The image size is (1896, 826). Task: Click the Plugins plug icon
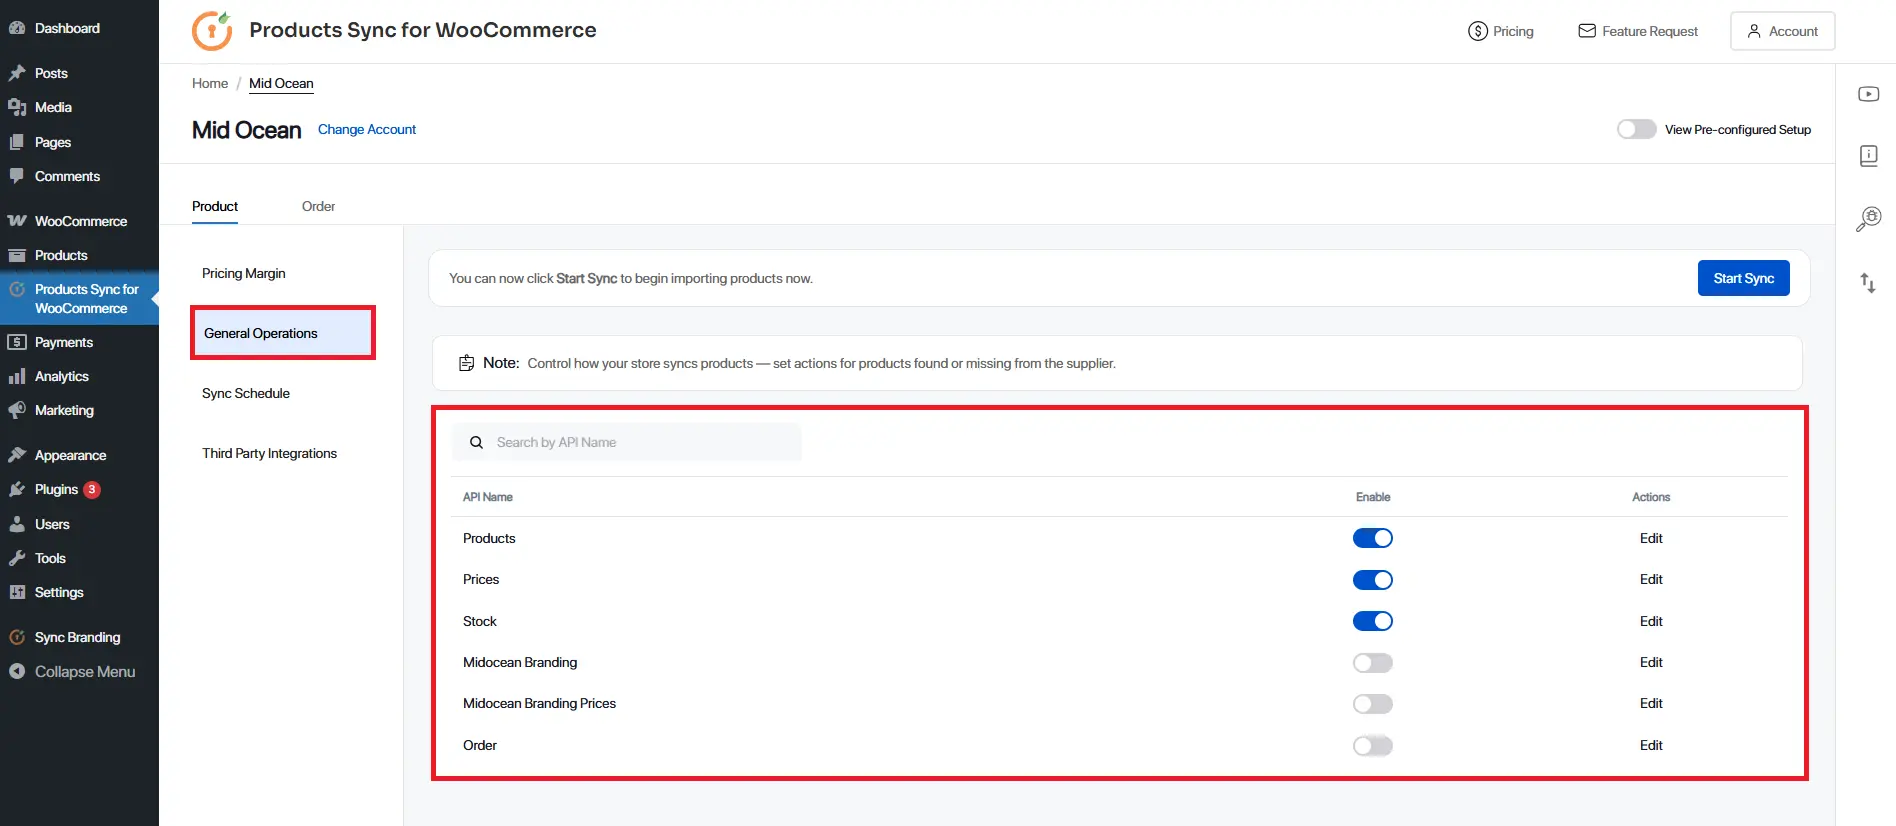[17, 489]
